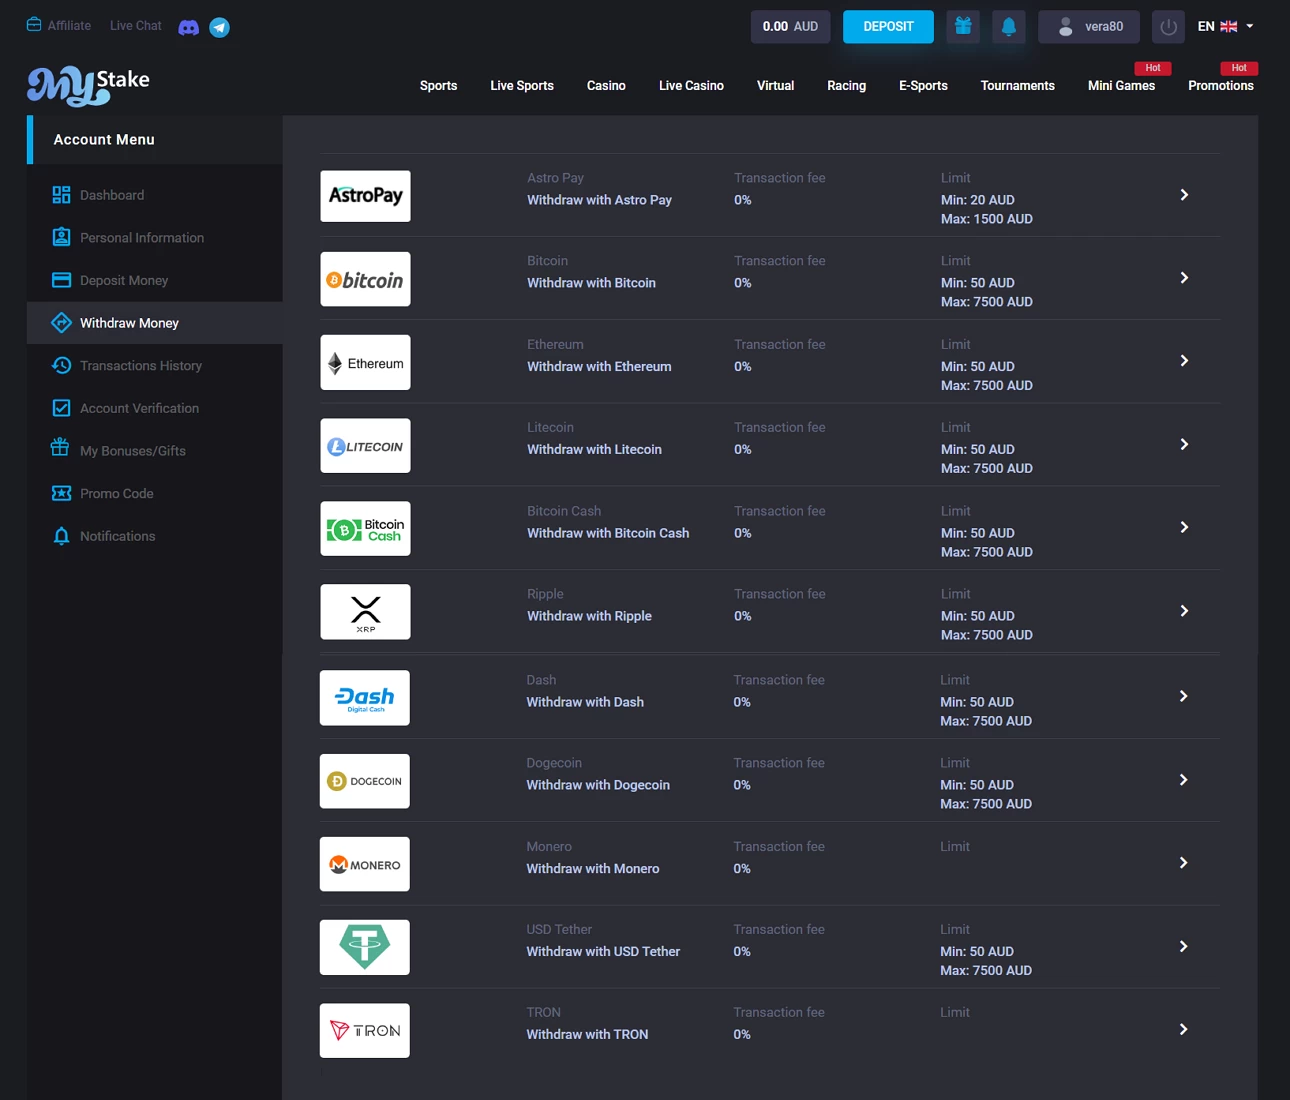Image resolution: width=1290 pixels, height=1100 pixels.
Task: Select Promo Code in Account Menu
Action: pyautogui.click(x=155, y=493)
